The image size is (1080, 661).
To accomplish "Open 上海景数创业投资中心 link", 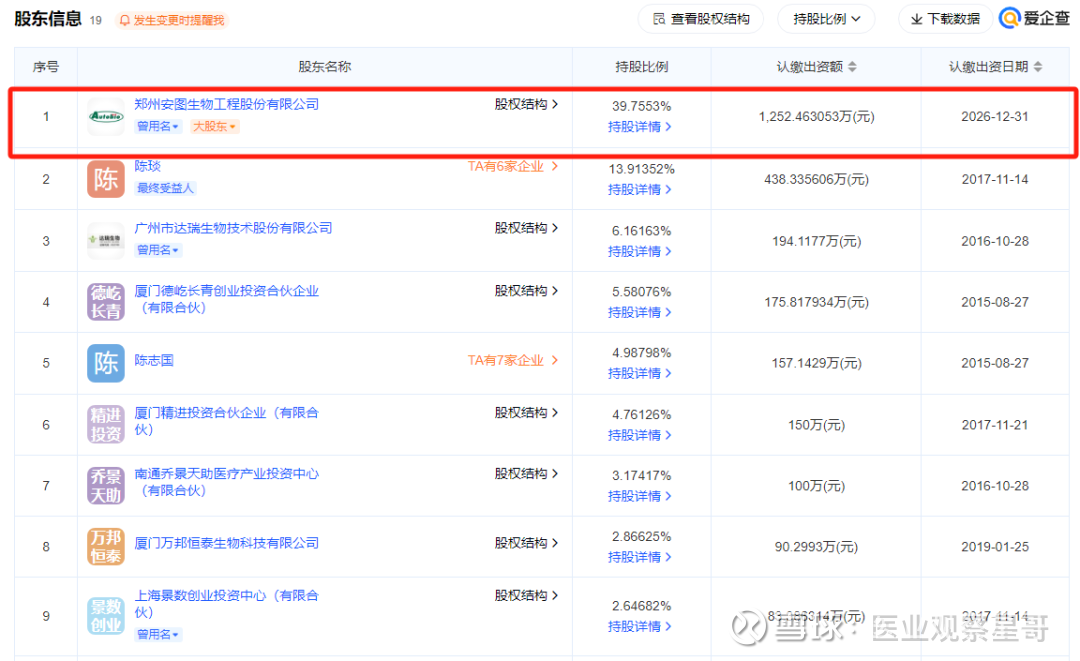I will (x=227, y=604).
